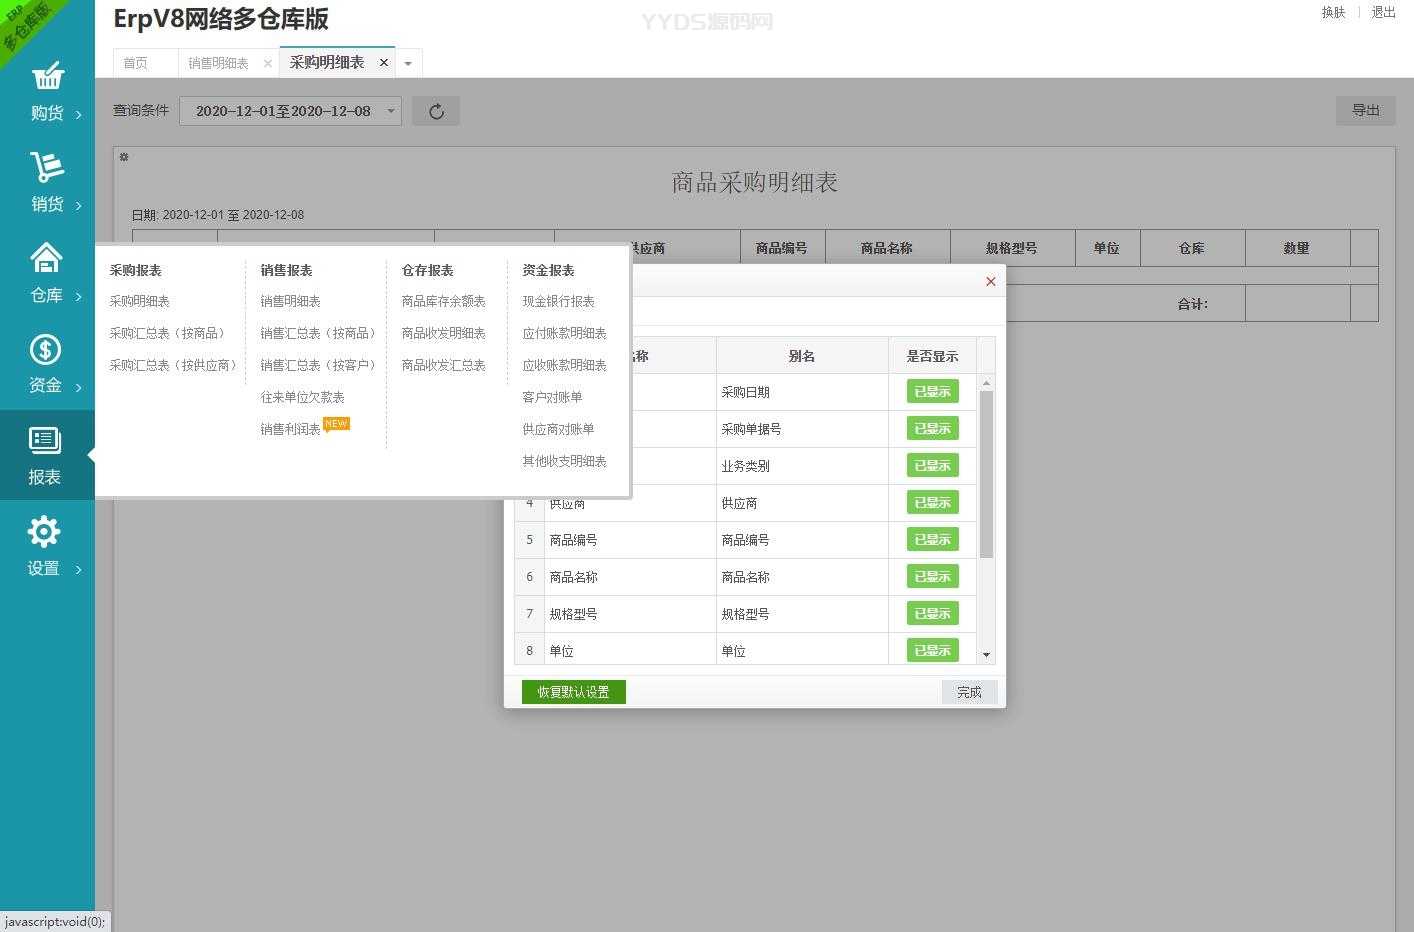
Task: Toggle 已显示 for the 规格型号 row
Action: tap(932, 614)
